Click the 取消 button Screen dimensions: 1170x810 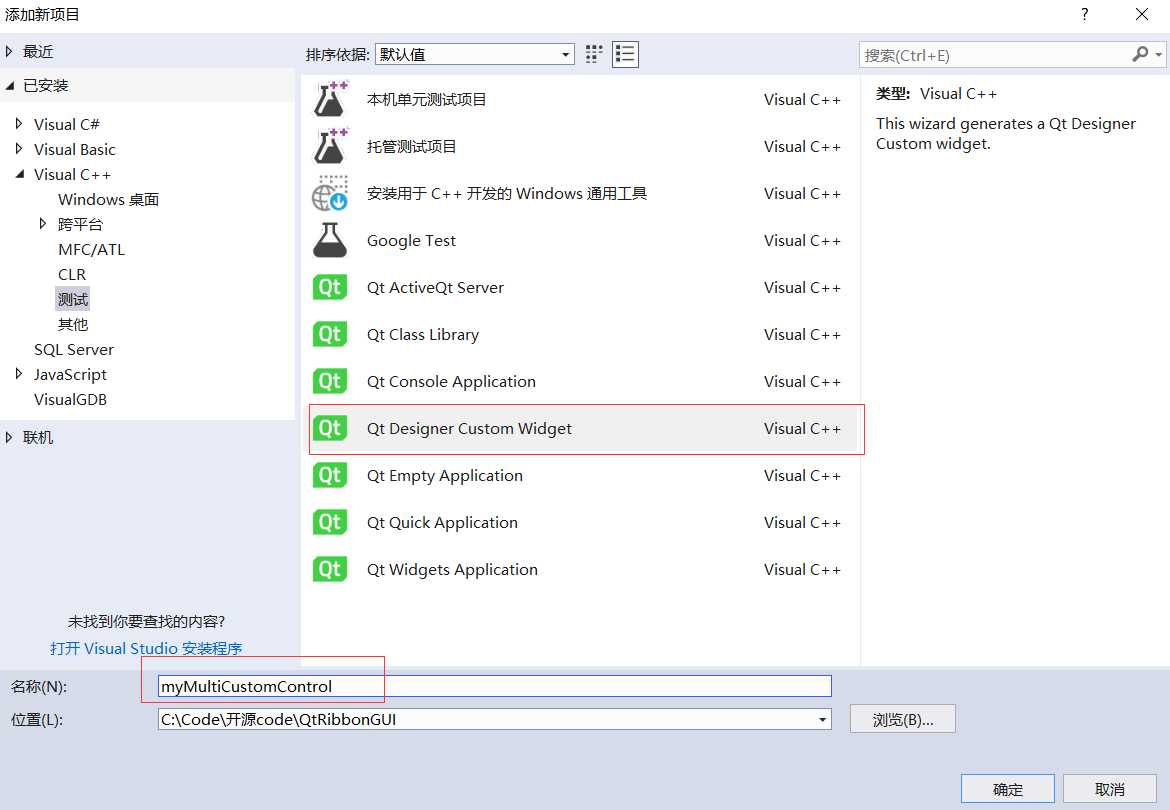pos(1110,789)
